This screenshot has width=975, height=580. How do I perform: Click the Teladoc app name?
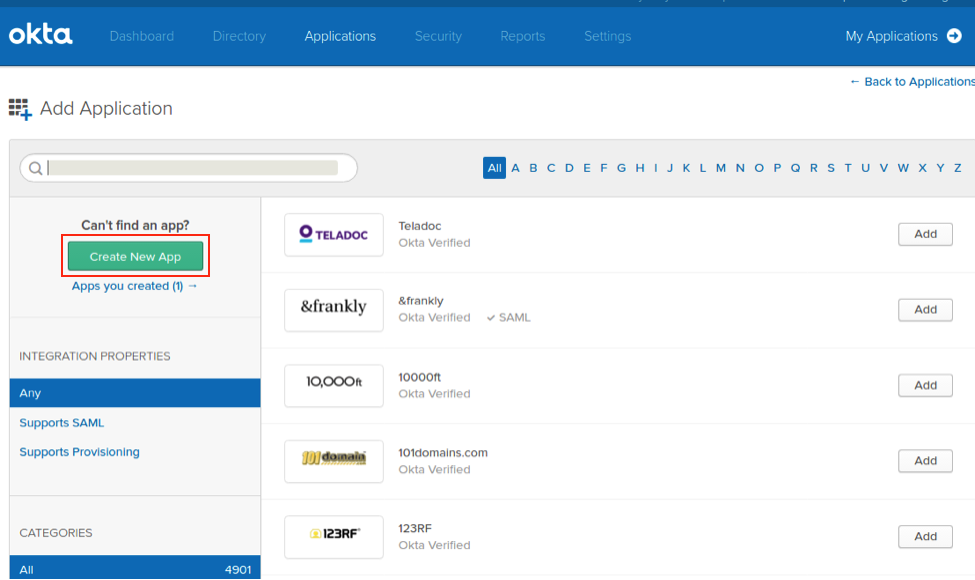tap(420, 226)
